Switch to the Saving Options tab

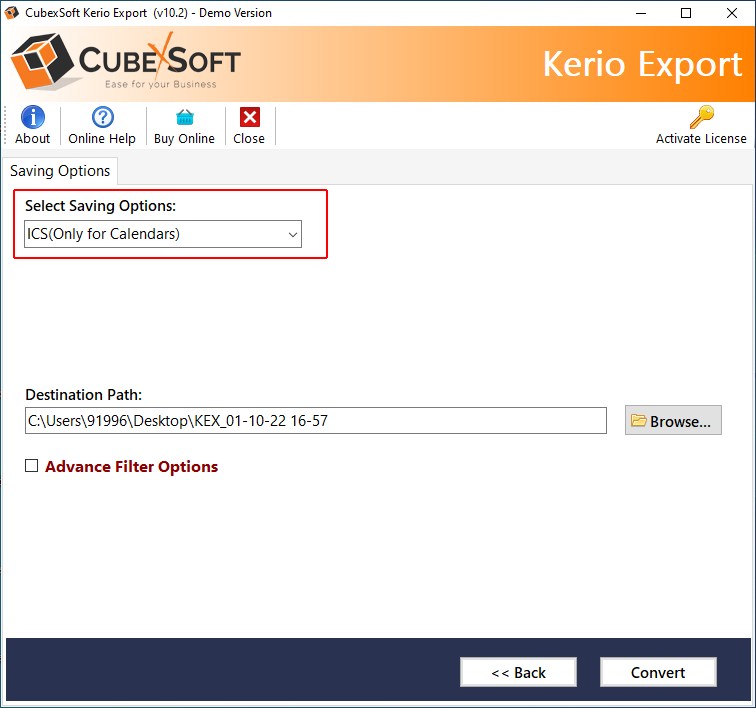[x=60, y=171]
